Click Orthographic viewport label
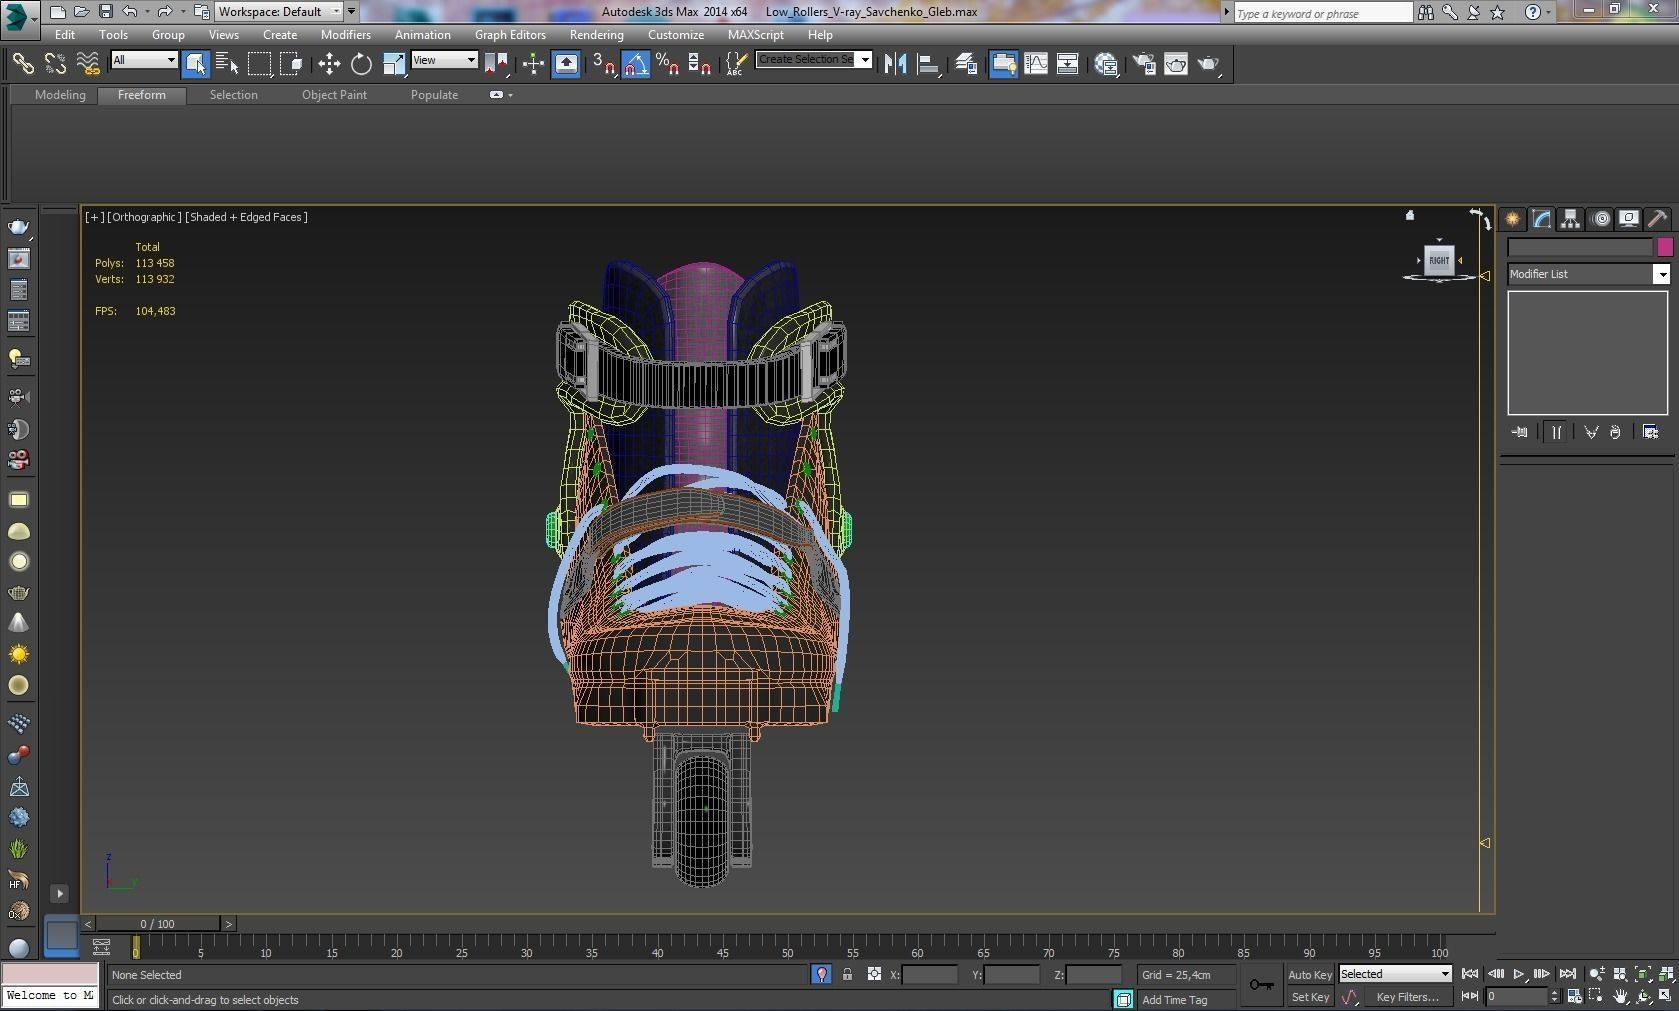The image size is (1679, 1011). (145, 217)
